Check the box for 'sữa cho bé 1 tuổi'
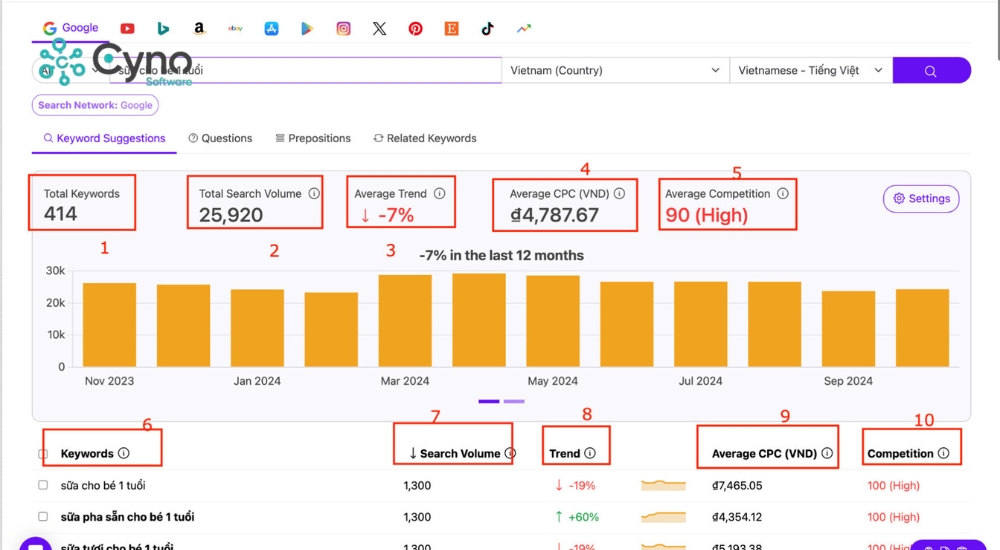The width and height of the screenshot is (1000, 550). pyautogui.click(x=43, y=485)
